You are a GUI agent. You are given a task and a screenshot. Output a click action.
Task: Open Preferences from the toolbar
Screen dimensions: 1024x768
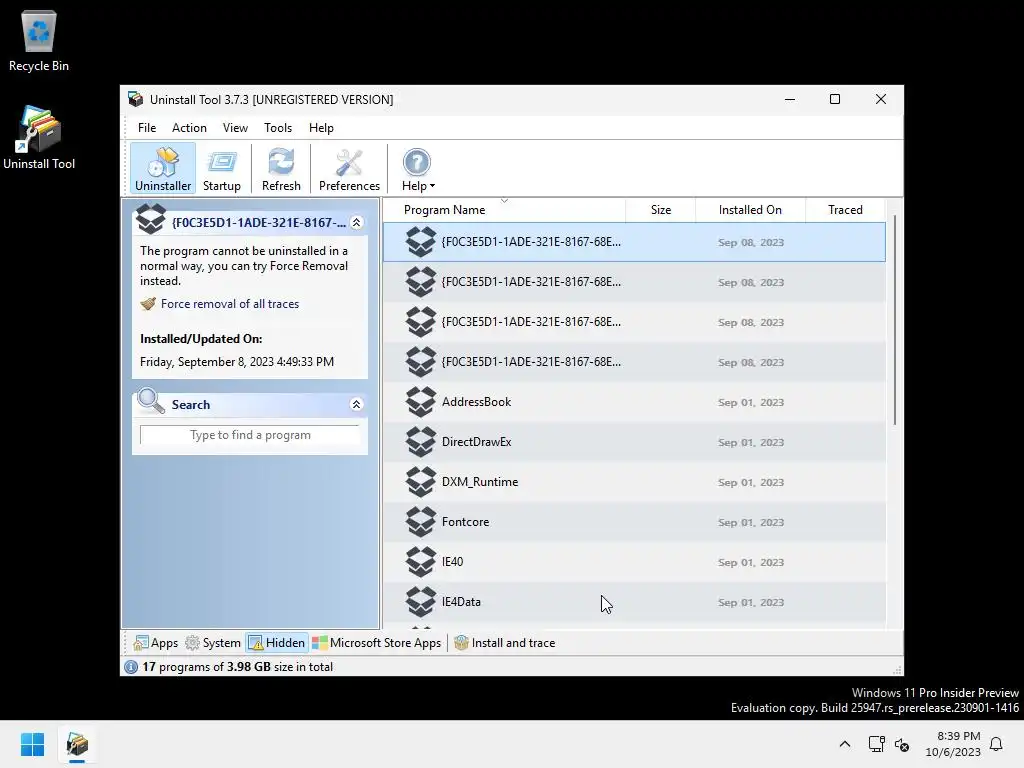pos(349,169)
